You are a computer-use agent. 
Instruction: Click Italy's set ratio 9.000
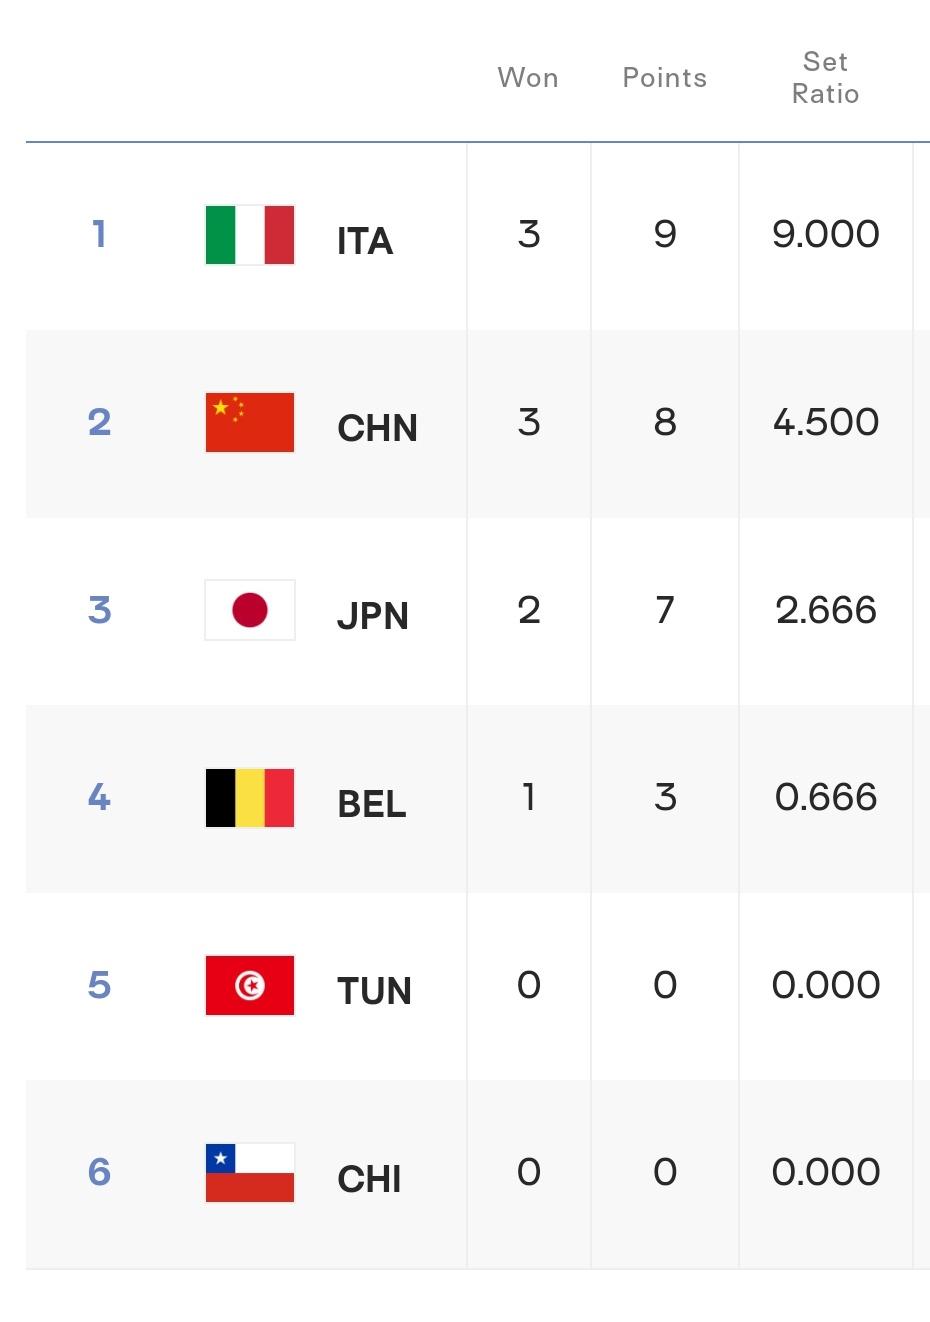(x=826, y=234)
